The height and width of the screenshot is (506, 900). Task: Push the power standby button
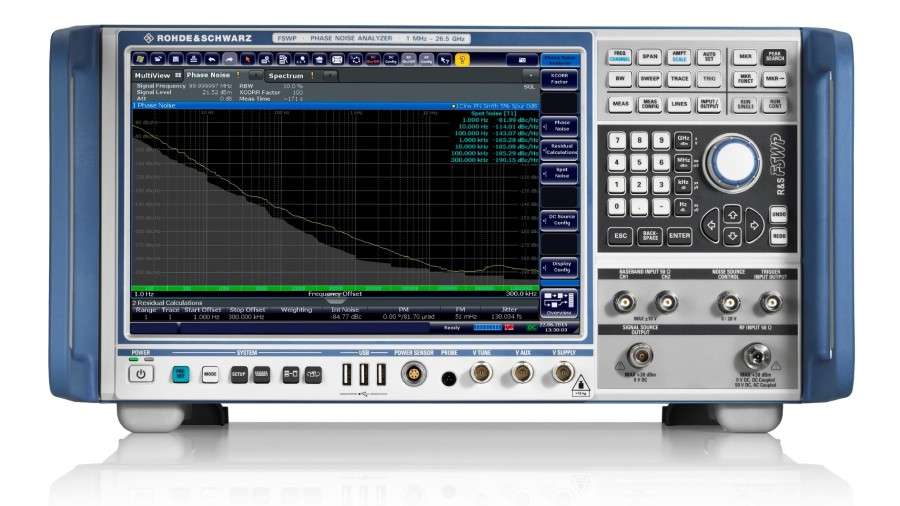pyautogui.click(x=141, y=375)
